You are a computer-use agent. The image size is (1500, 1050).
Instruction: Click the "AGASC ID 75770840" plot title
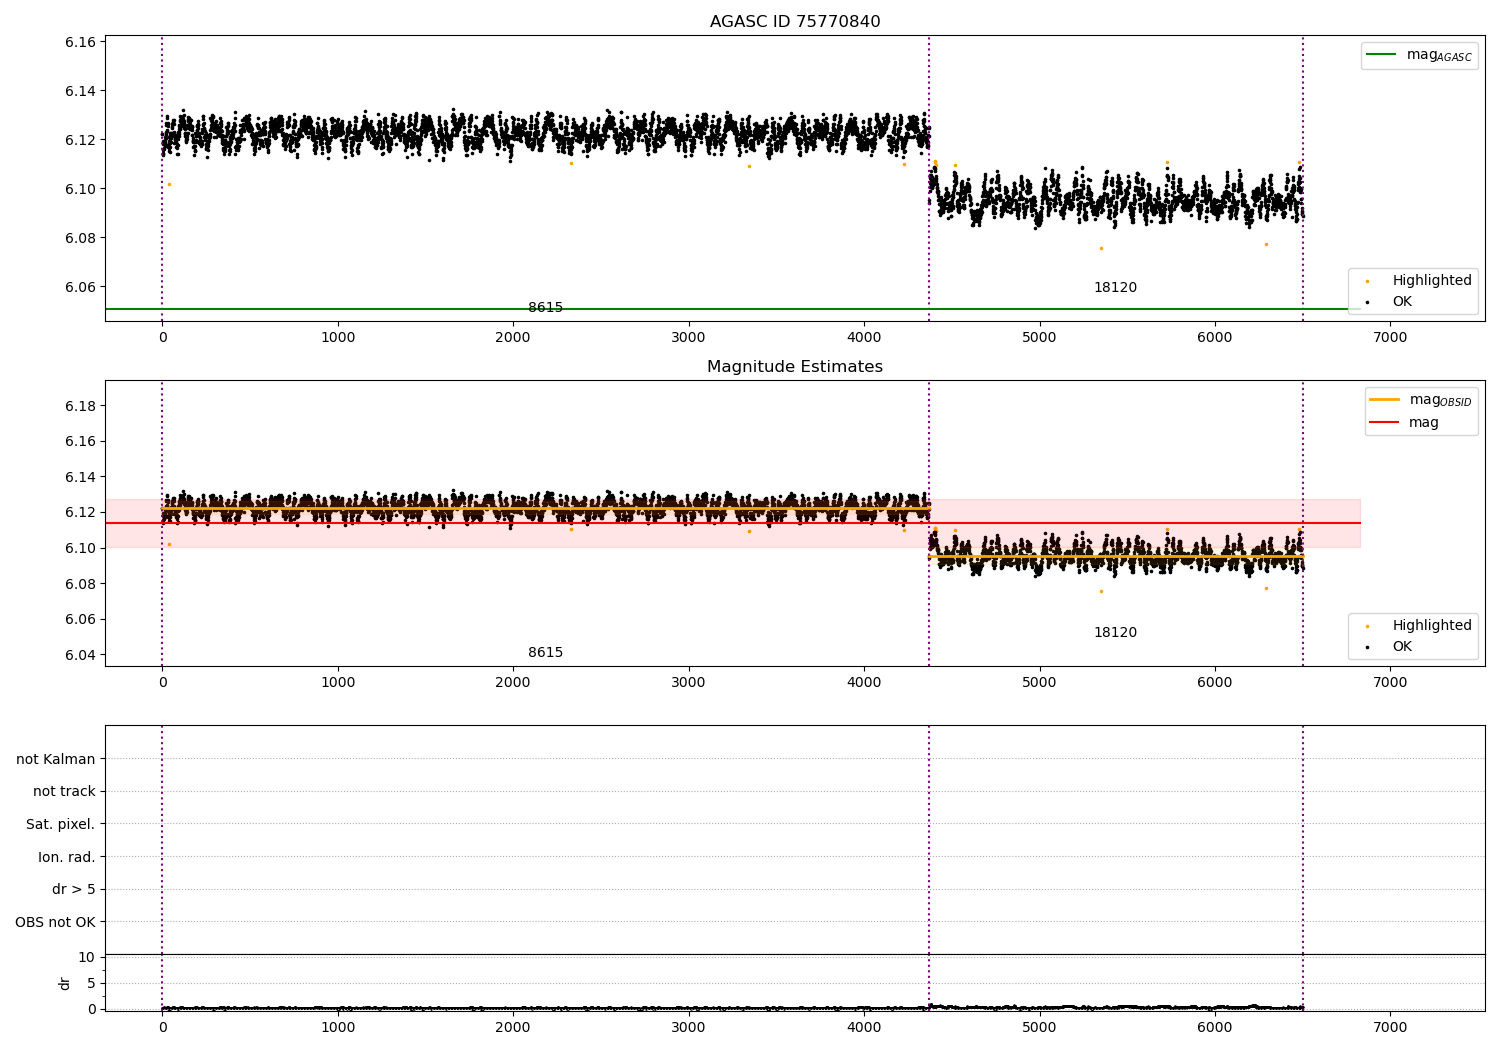795,22
